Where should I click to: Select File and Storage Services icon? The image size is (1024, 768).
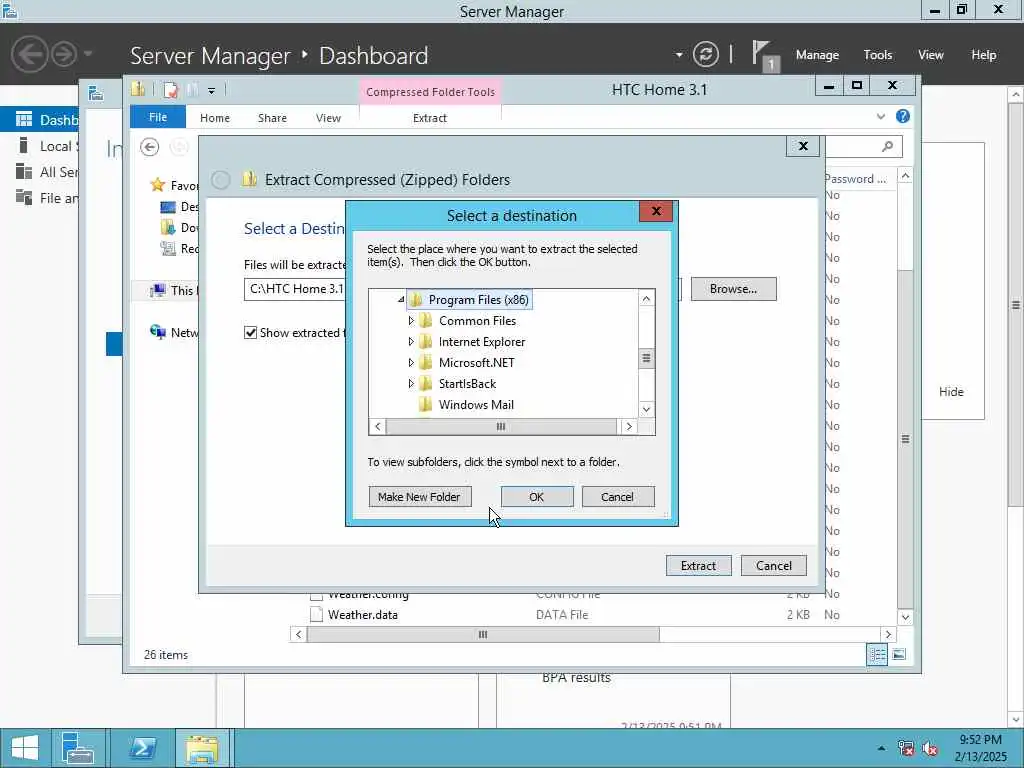[x=24, y=197]
